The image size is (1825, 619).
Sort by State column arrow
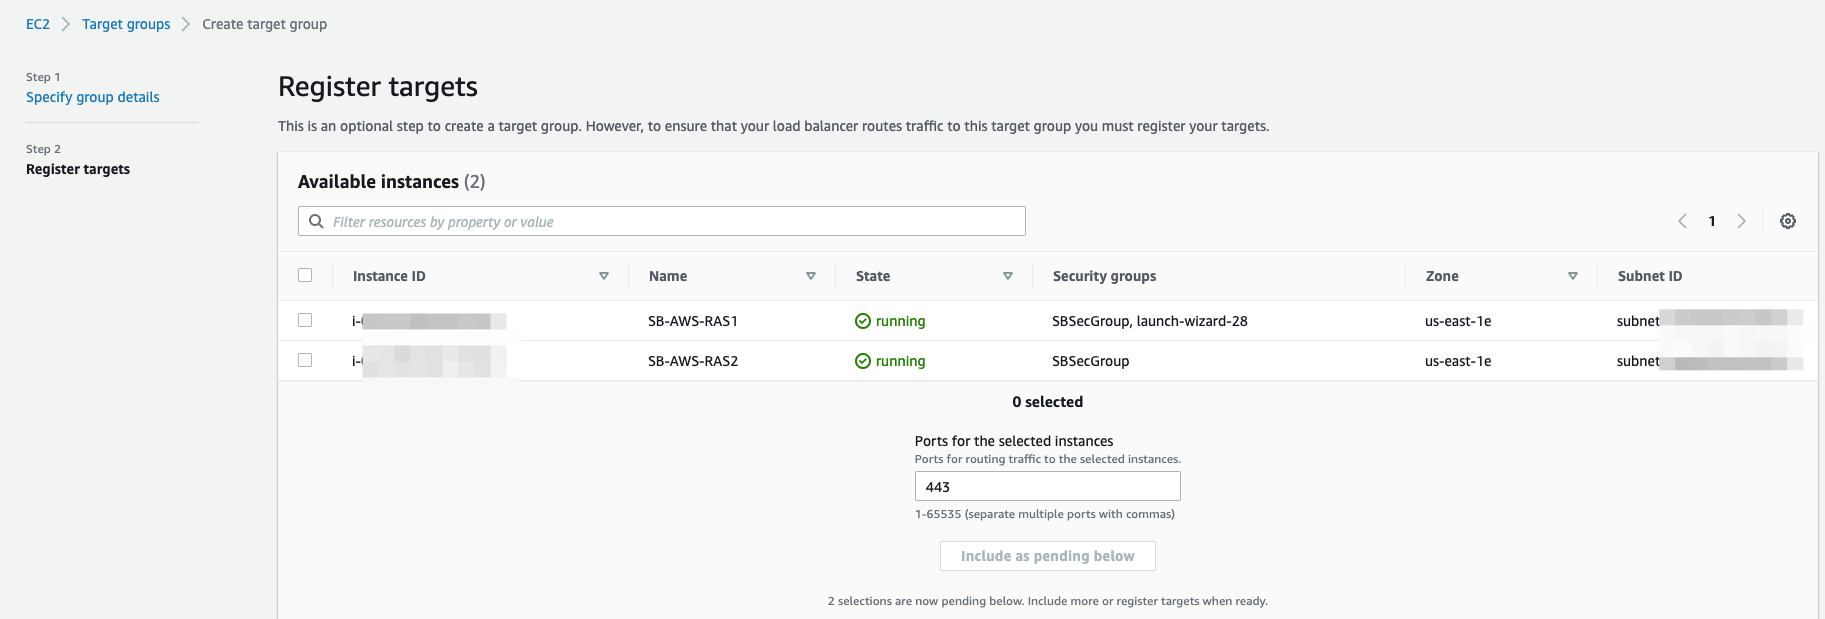[1008, 276]
